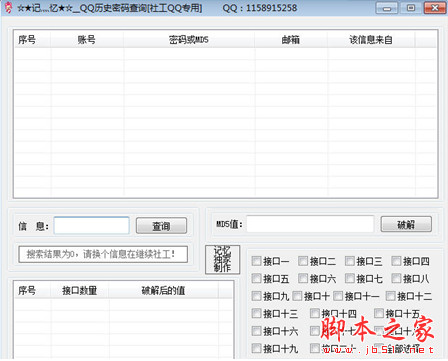Click 序号 header in the lower table
The width and height of the screenshot is (448, 361).
pos(33,290)
